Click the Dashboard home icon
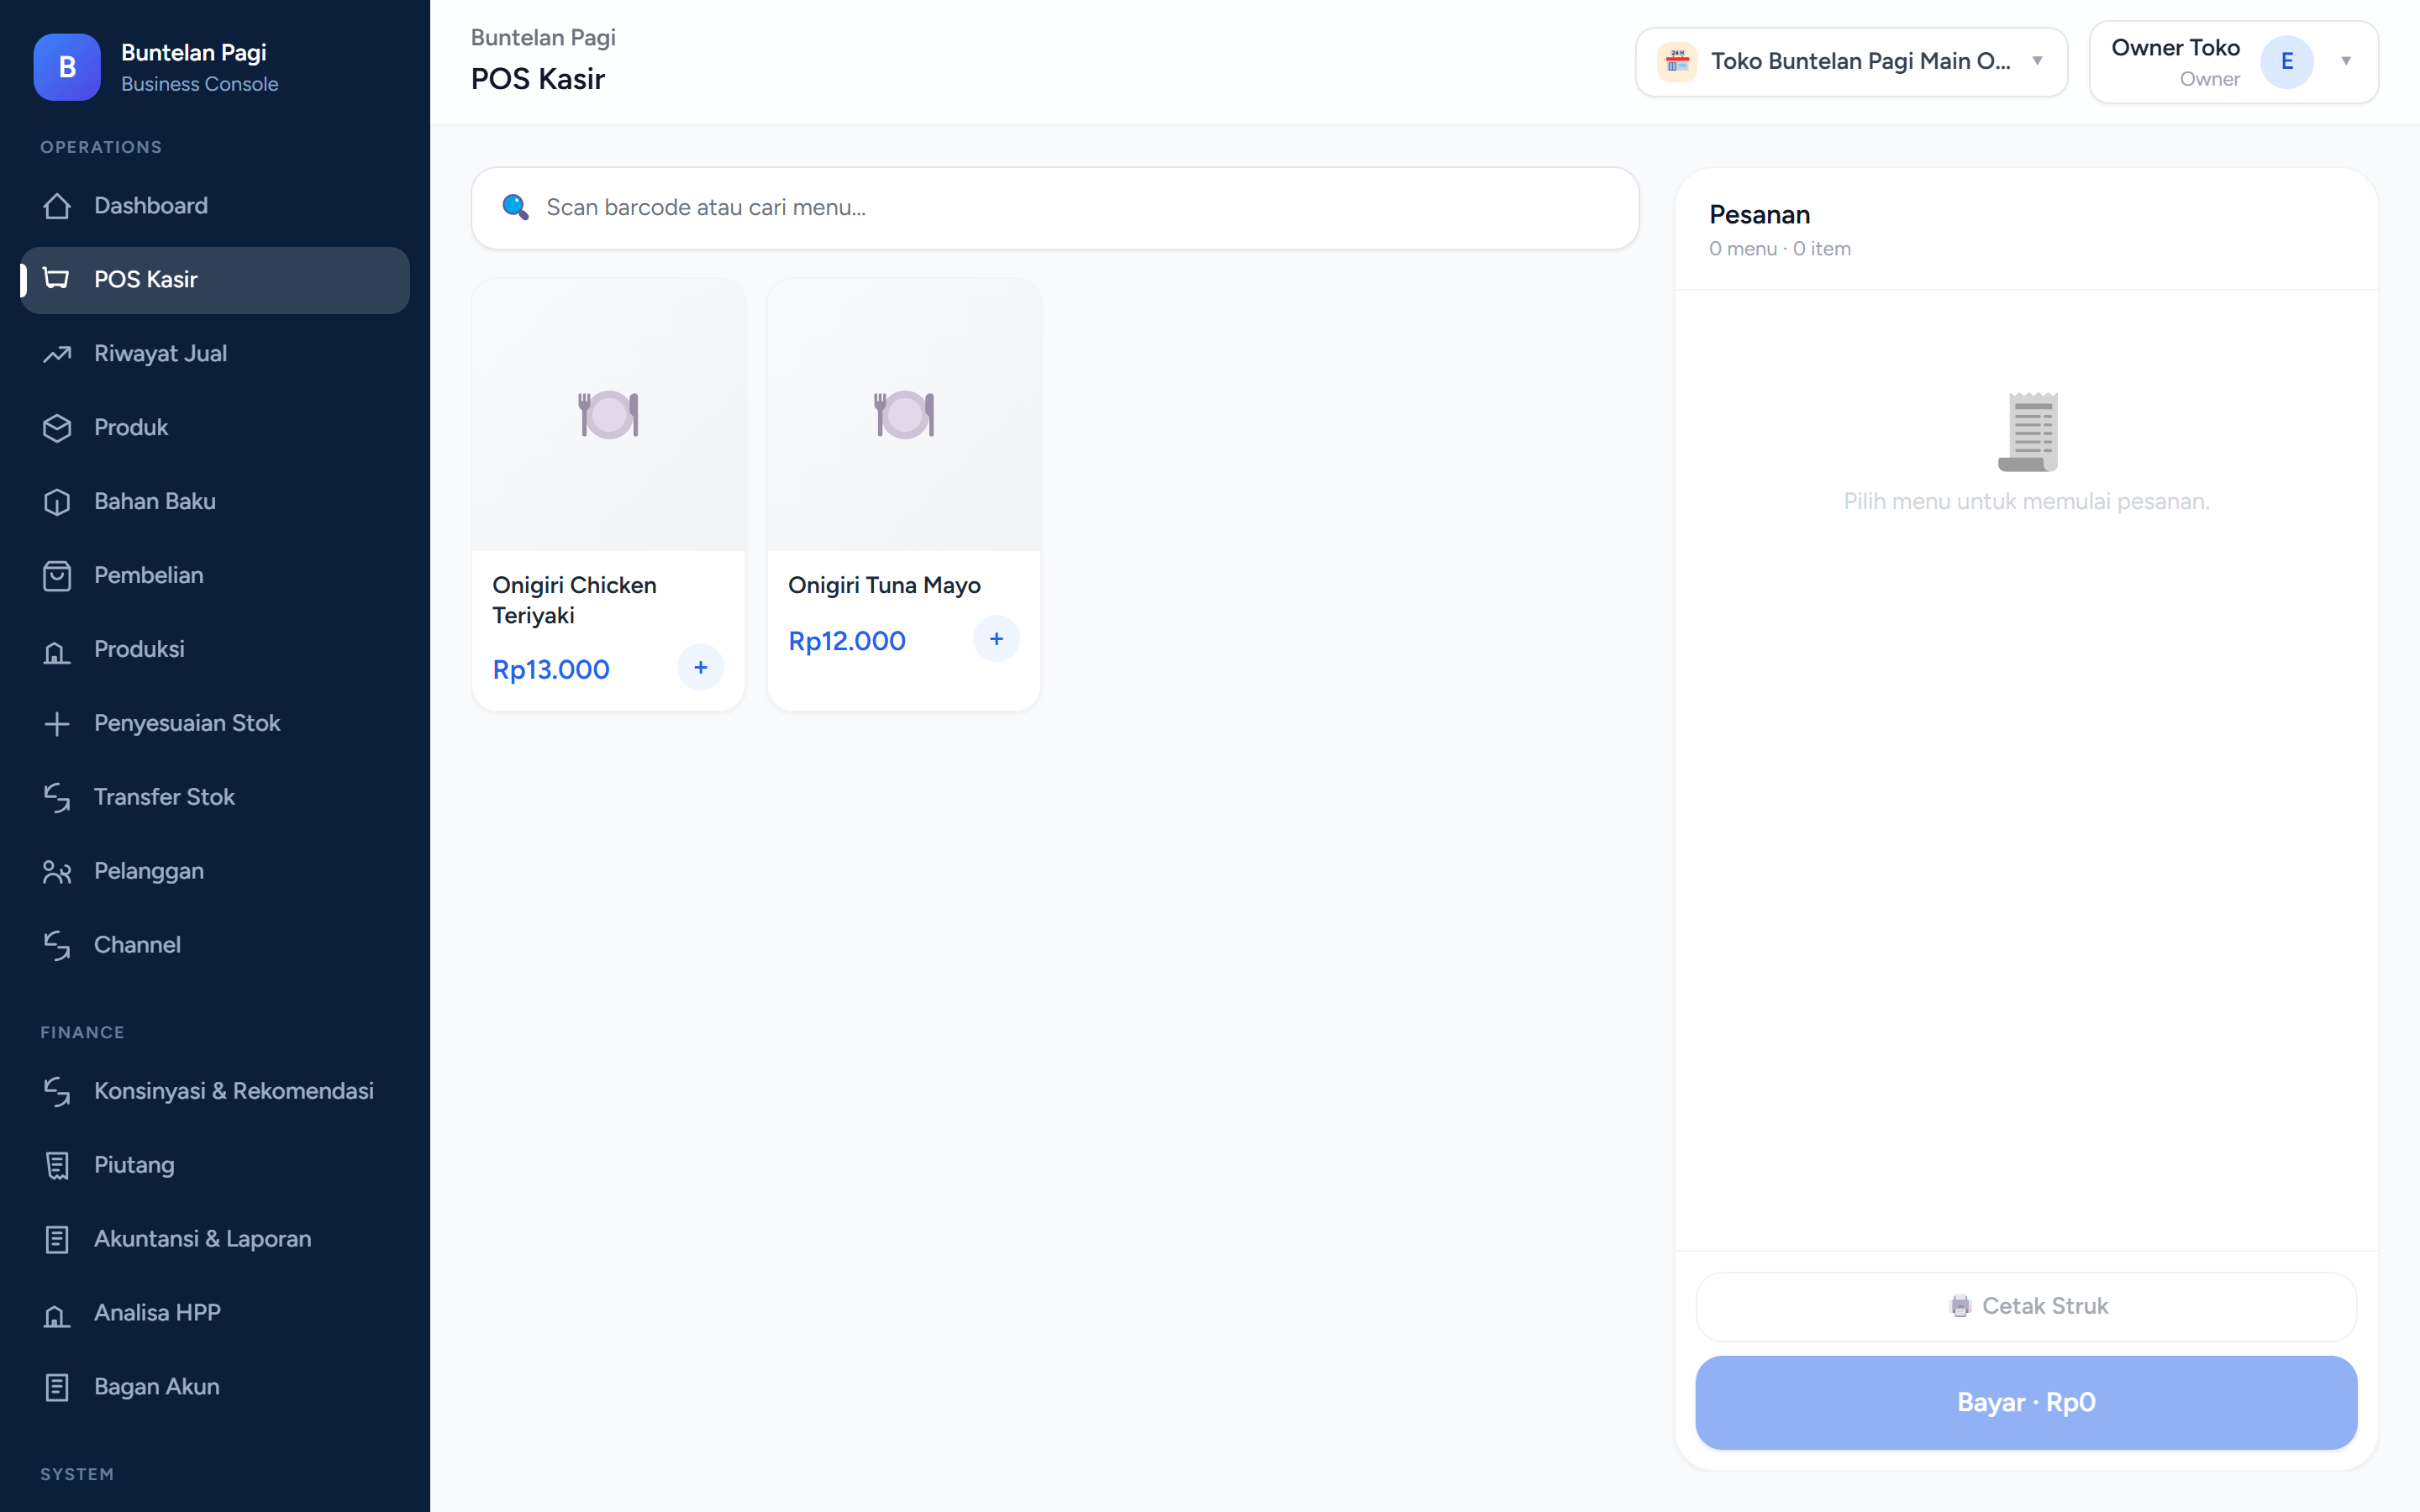 pyautogui.click(x=57, y=206)
